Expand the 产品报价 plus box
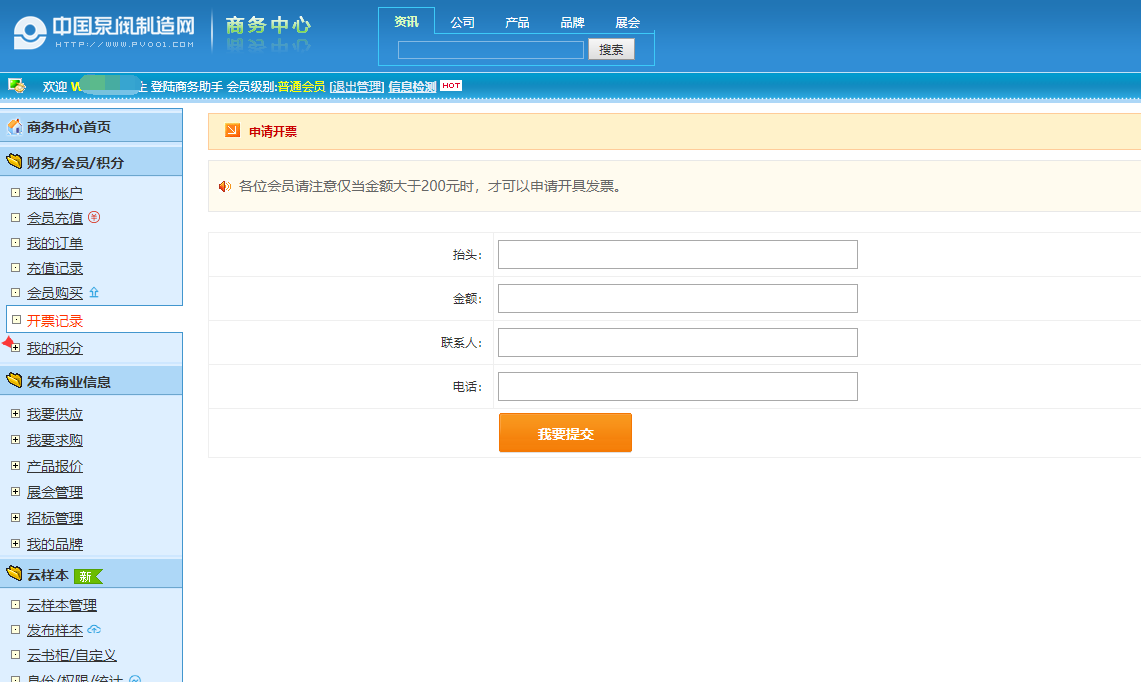 point(15,466)
